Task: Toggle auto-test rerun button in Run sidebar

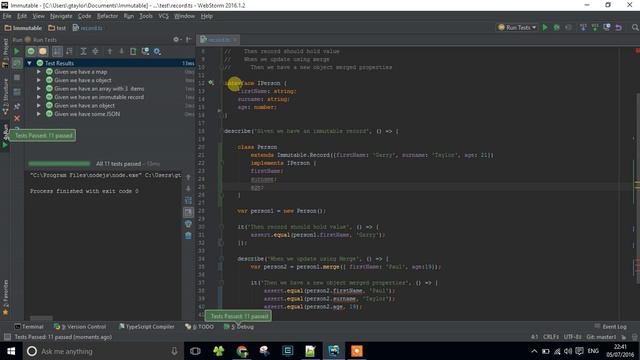Action: pos(17,63)
